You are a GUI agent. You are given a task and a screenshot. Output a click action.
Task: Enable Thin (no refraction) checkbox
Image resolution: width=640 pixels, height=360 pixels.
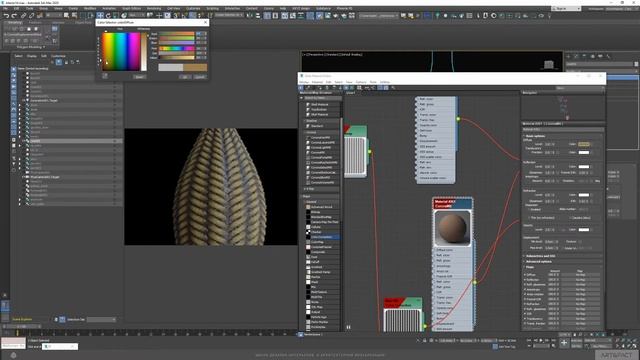pos(529,218)
